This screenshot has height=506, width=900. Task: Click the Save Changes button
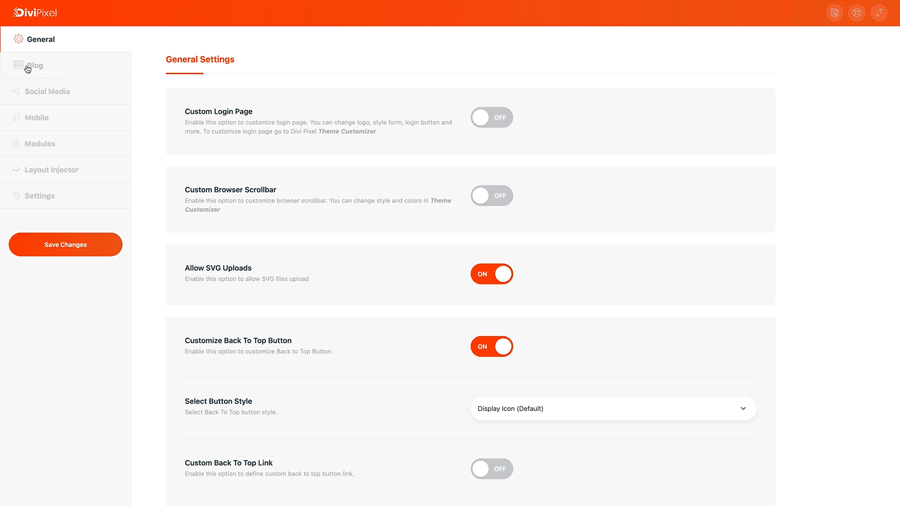click(x=65, y=244)
